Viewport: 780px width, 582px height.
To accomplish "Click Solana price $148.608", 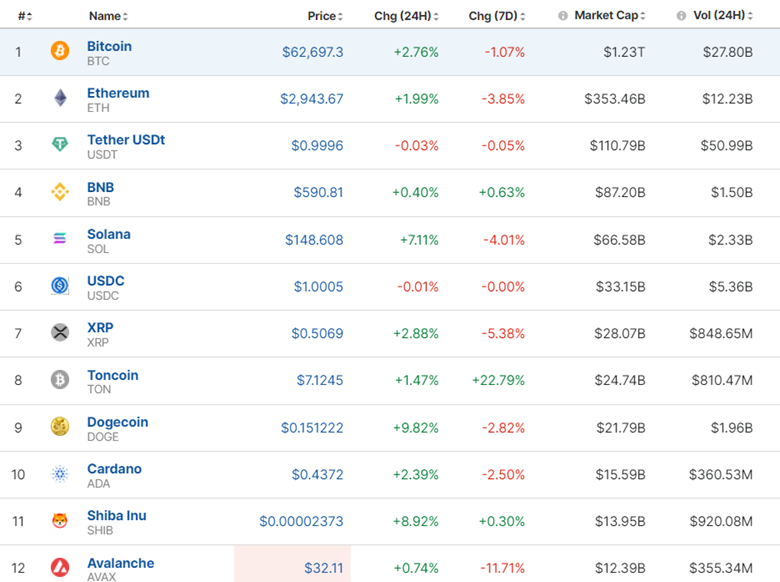I will click(314, 240).
